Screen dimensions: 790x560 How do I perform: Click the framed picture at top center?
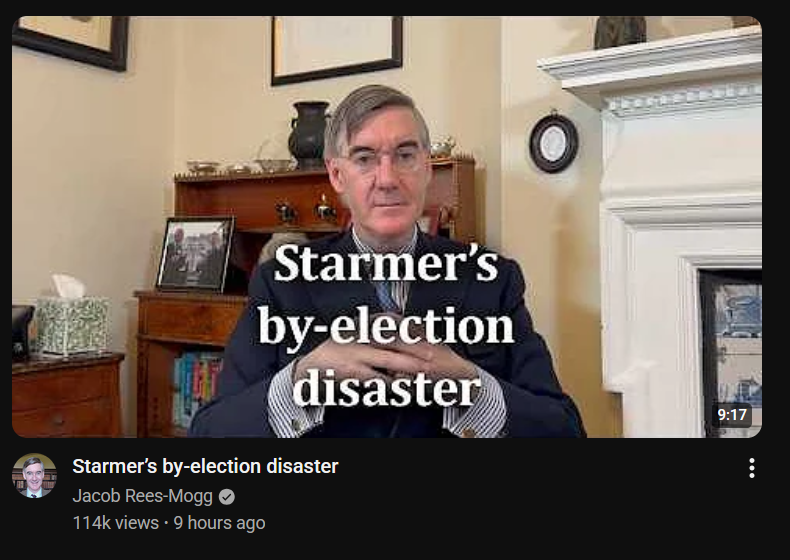point(337,49)
